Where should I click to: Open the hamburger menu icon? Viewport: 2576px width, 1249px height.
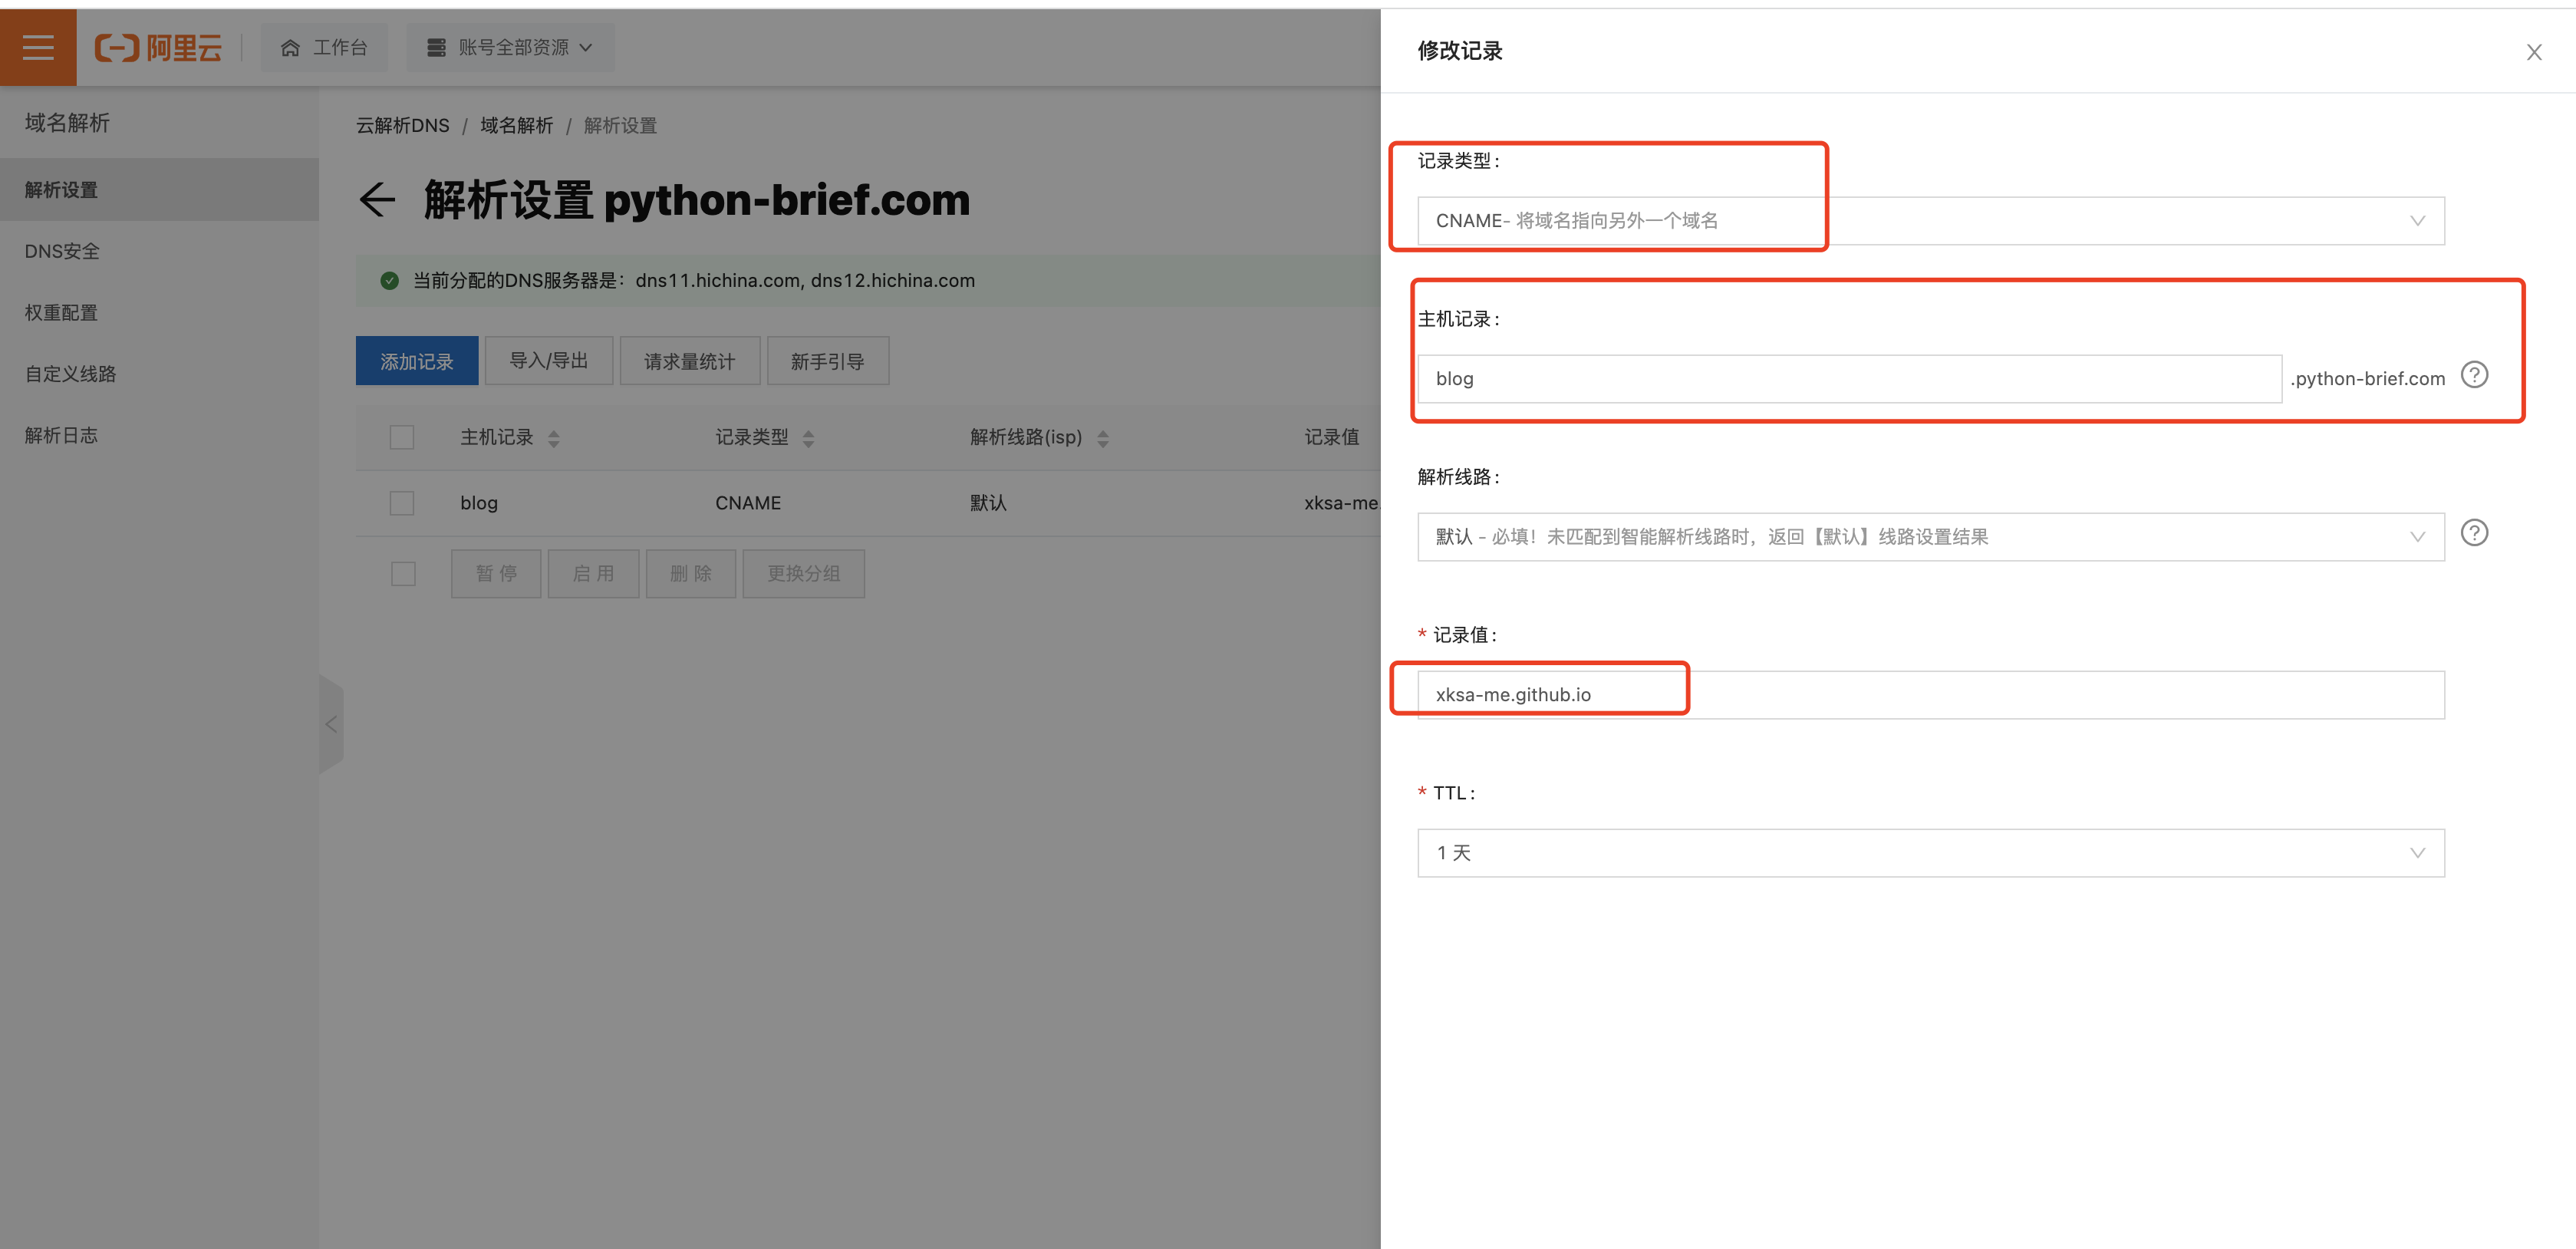tap(38, 47)
